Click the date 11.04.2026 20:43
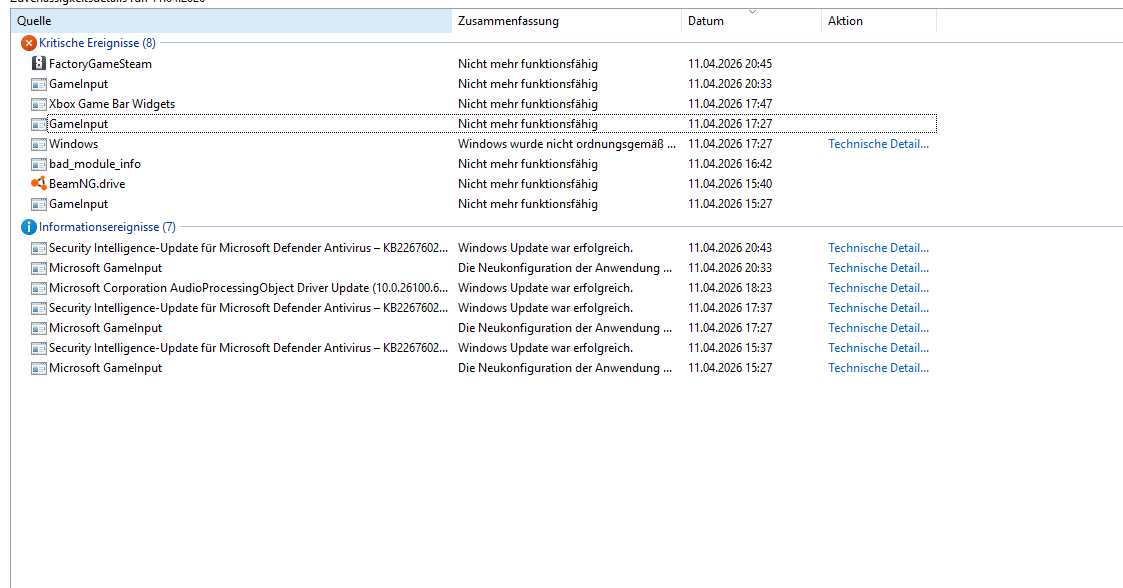Screen dimensions: 1123x588 (x=730, y=248)
